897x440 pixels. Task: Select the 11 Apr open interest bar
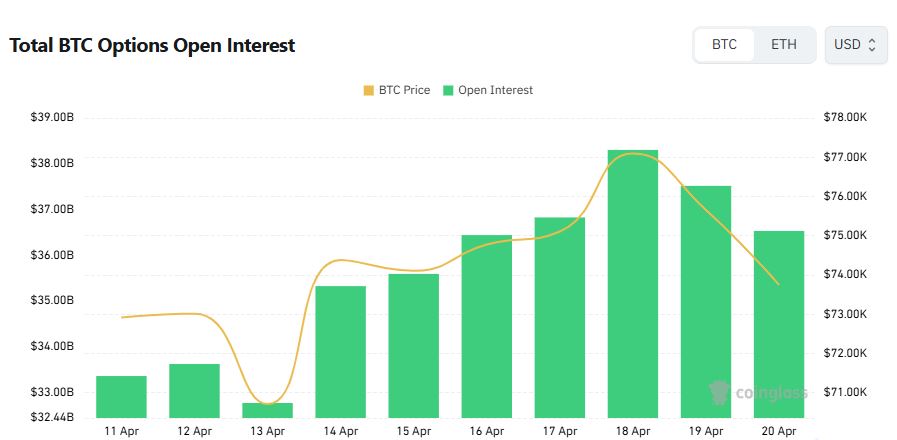(121, 397)
